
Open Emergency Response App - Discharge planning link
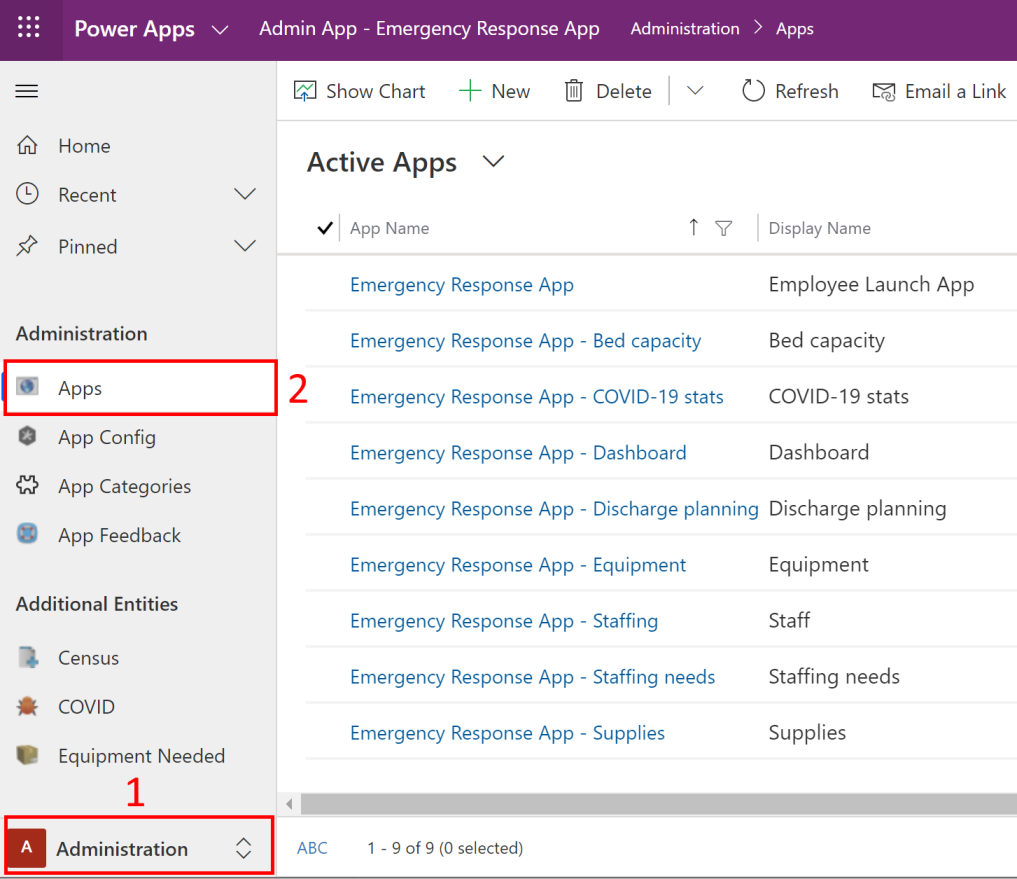point(555,509)
